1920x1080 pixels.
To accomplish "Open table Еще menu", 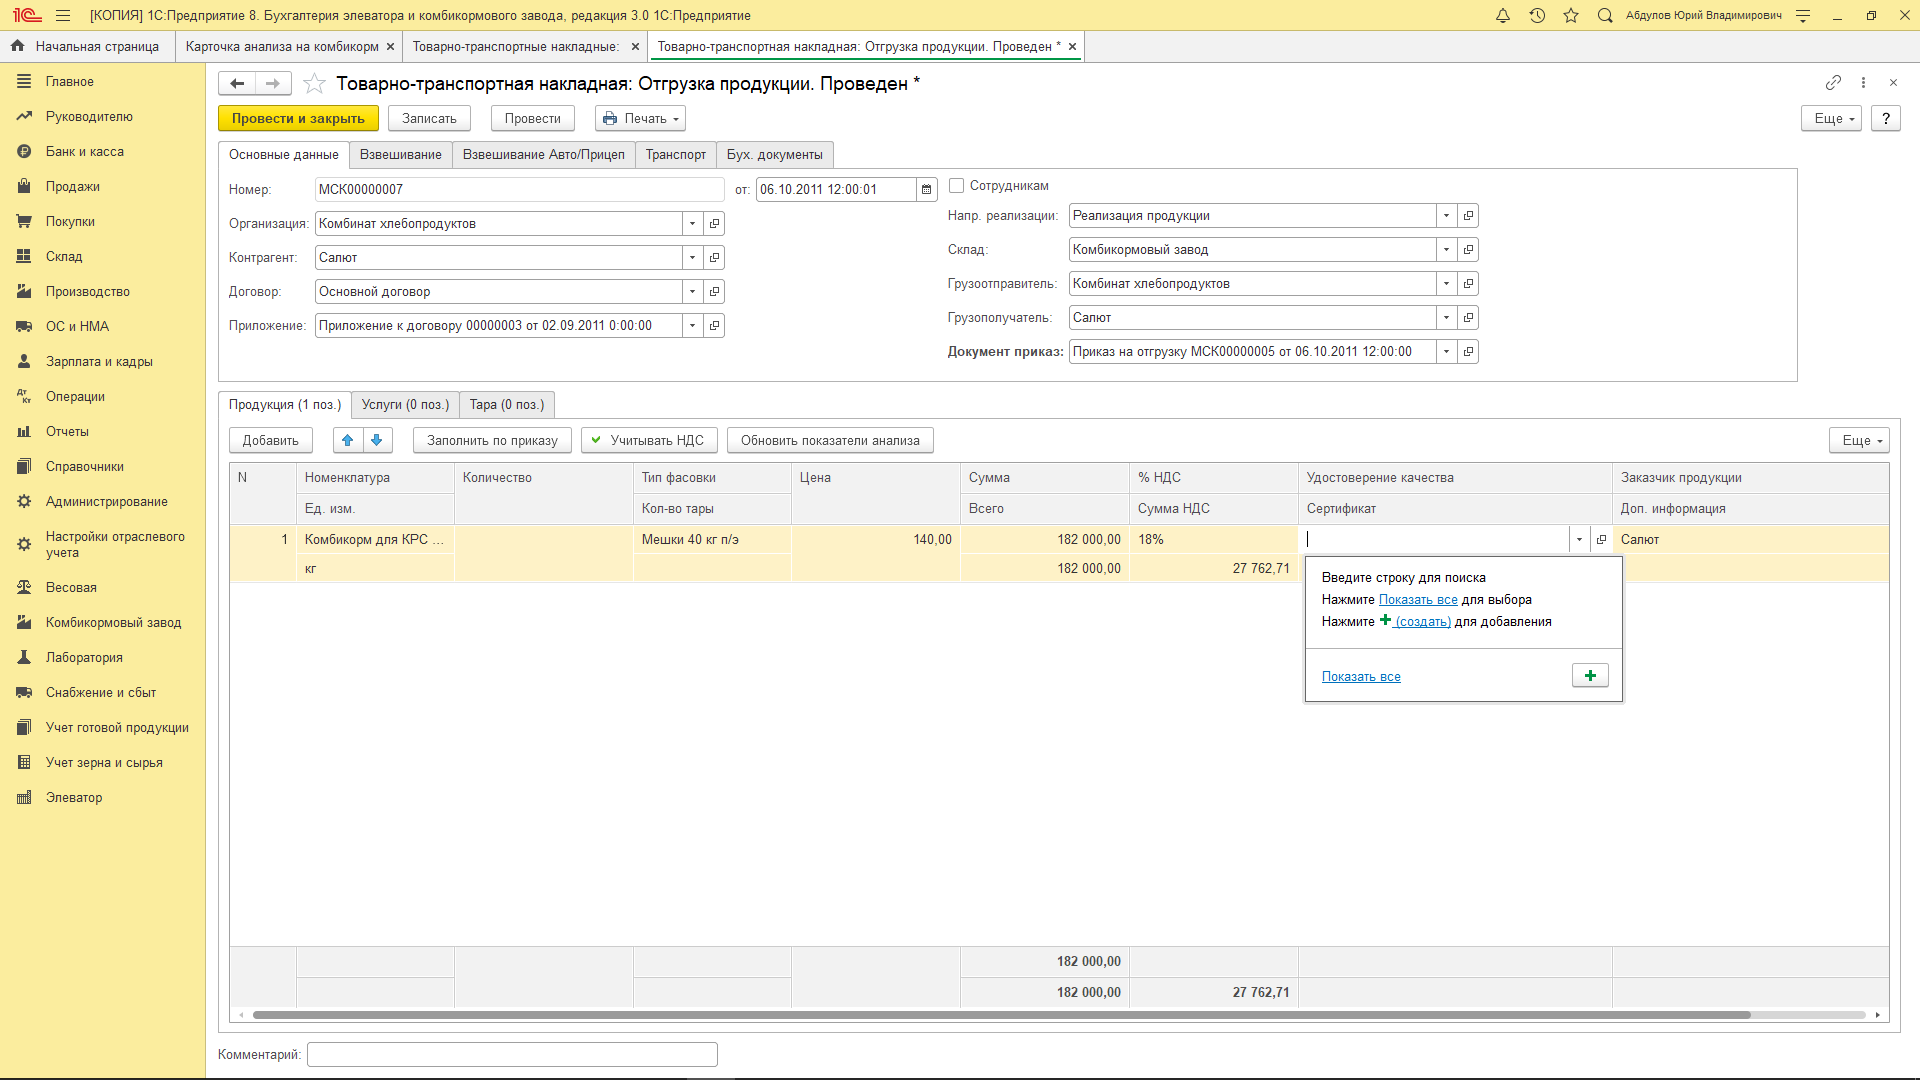I will pyautogui.click(x=1859, y=440).
